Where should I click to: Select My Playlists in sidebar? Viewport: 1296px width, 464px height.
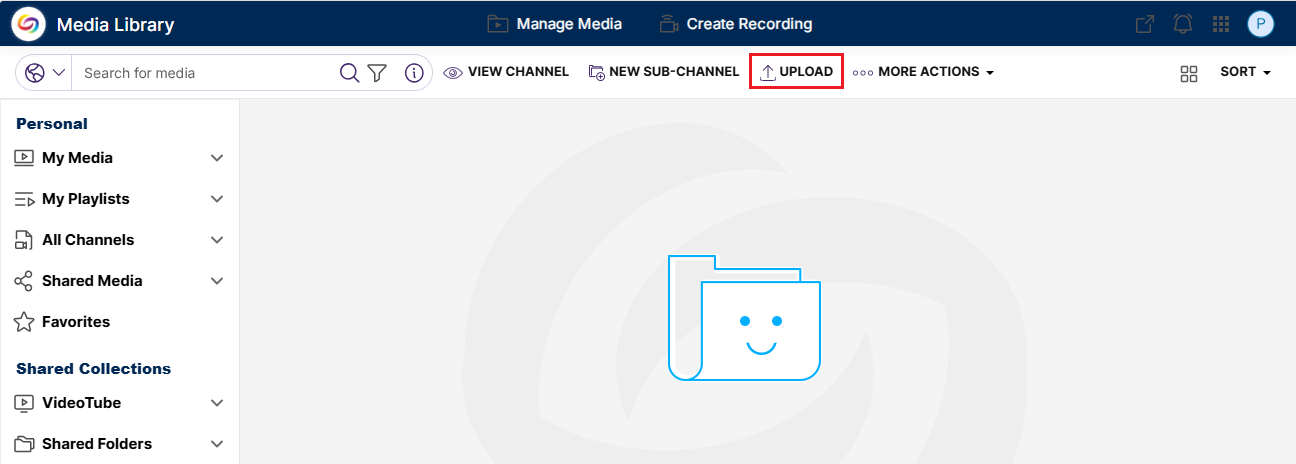pos(86,199)
